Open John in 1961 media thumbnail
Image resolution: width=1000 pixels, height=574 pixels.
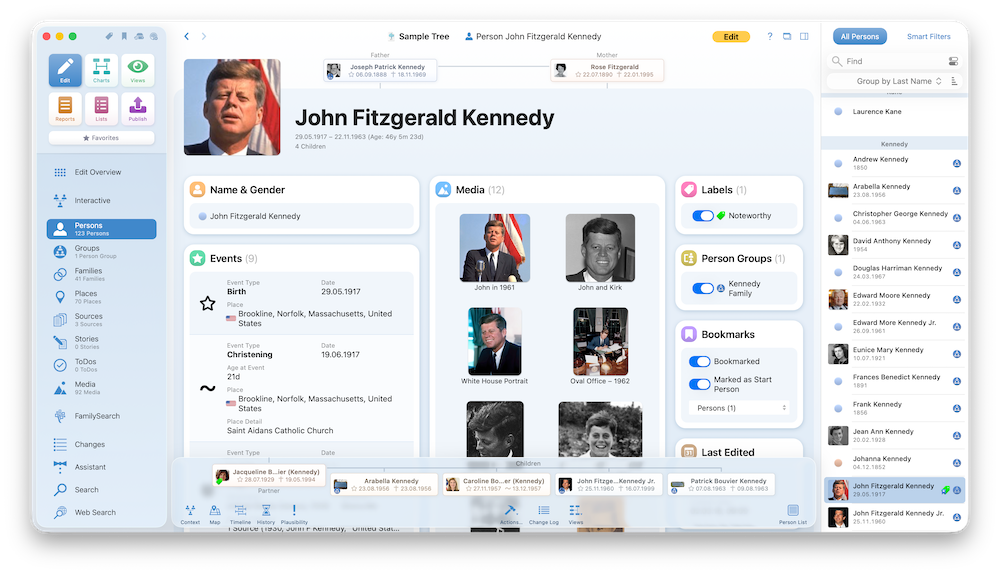pyautogui.click(x=494, y=248)
